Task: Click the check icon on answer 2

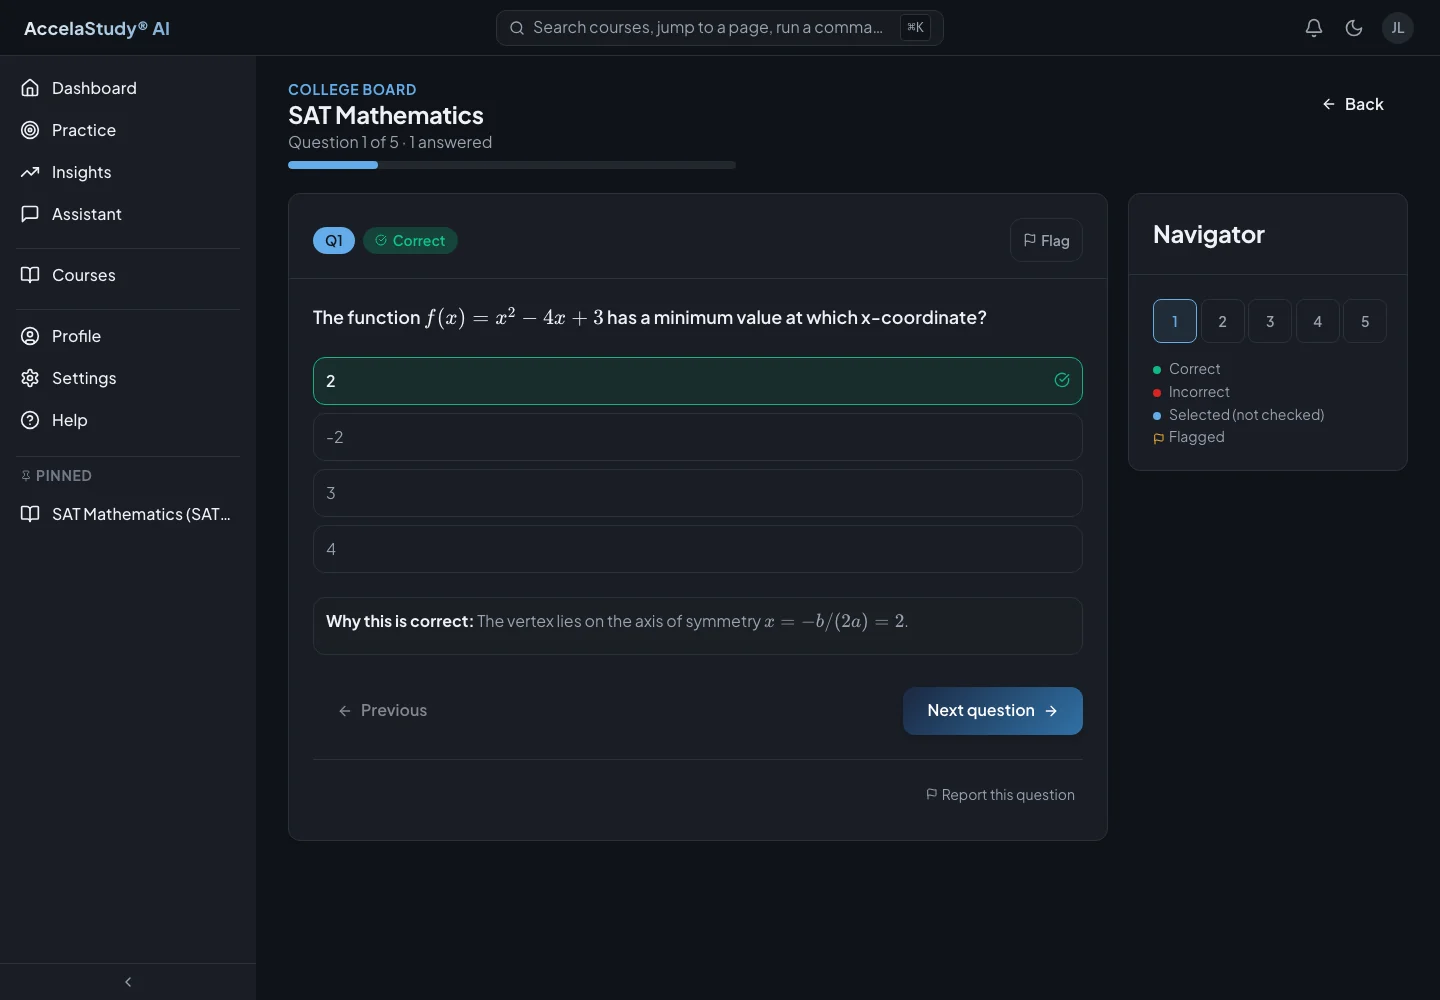Action: [1062, 380]
